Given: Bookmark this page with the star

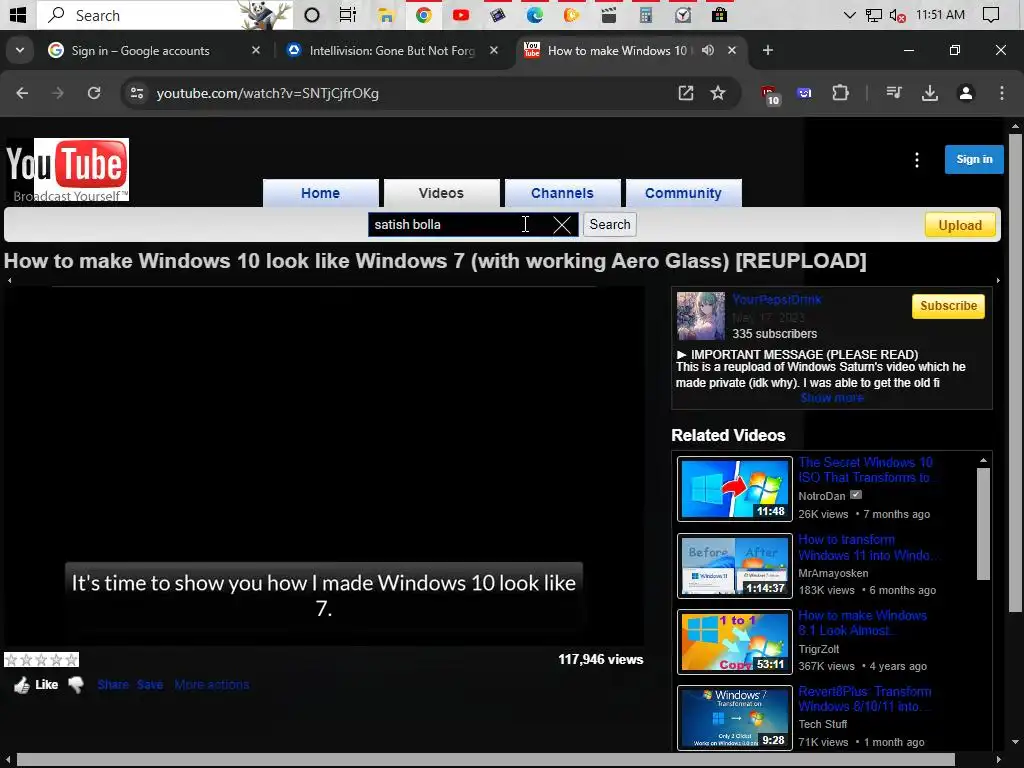Looking at the screenshot, I should coord(718,93).
